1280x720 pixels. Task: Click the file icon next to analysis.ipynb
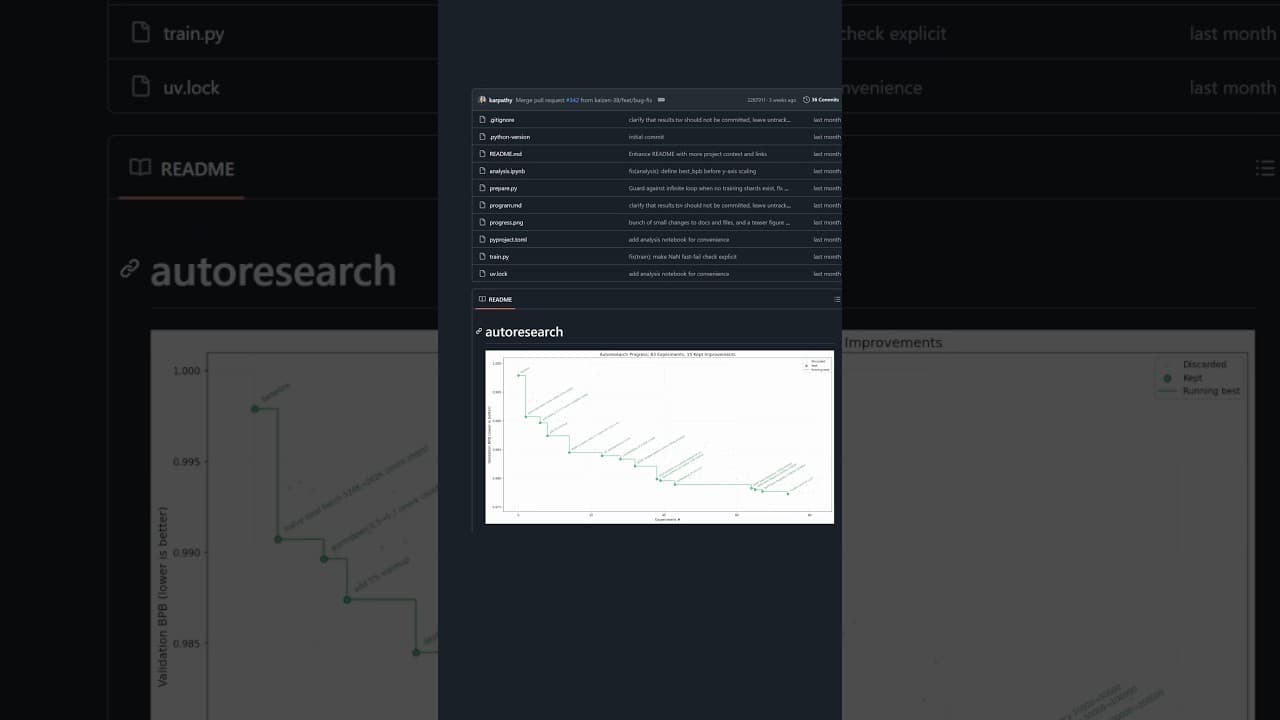pos(482,171)
